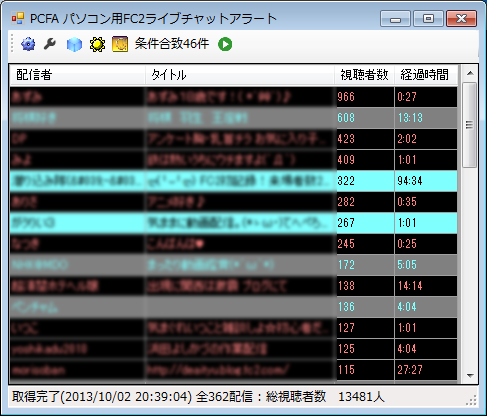Click the blue gear settings icon

click(28, 44)
